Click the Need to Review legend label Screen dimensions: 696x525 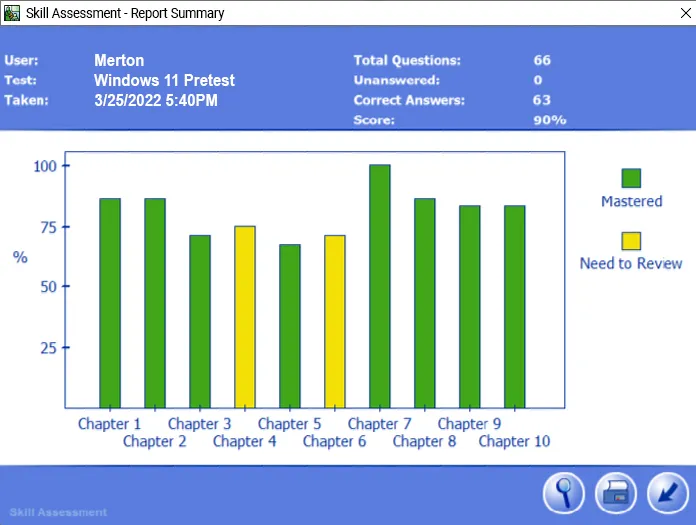click(x=631, y=264)
